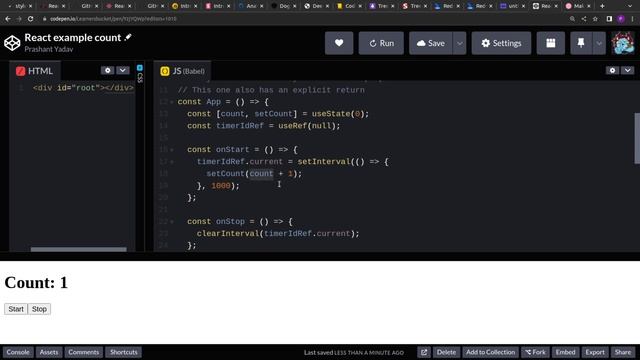
Task: Open preview in new window icon
Action: pos(424,352)
